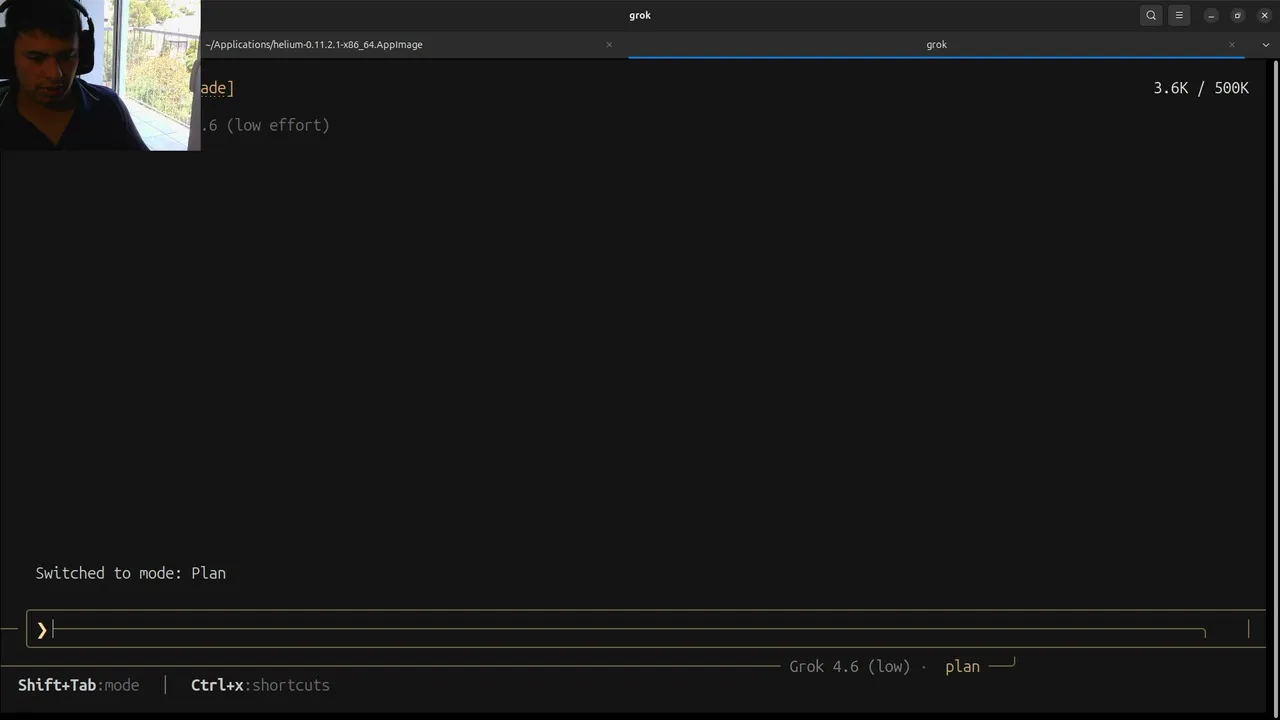Click the Shift+Tab mode hint

(x=78, y=685)
